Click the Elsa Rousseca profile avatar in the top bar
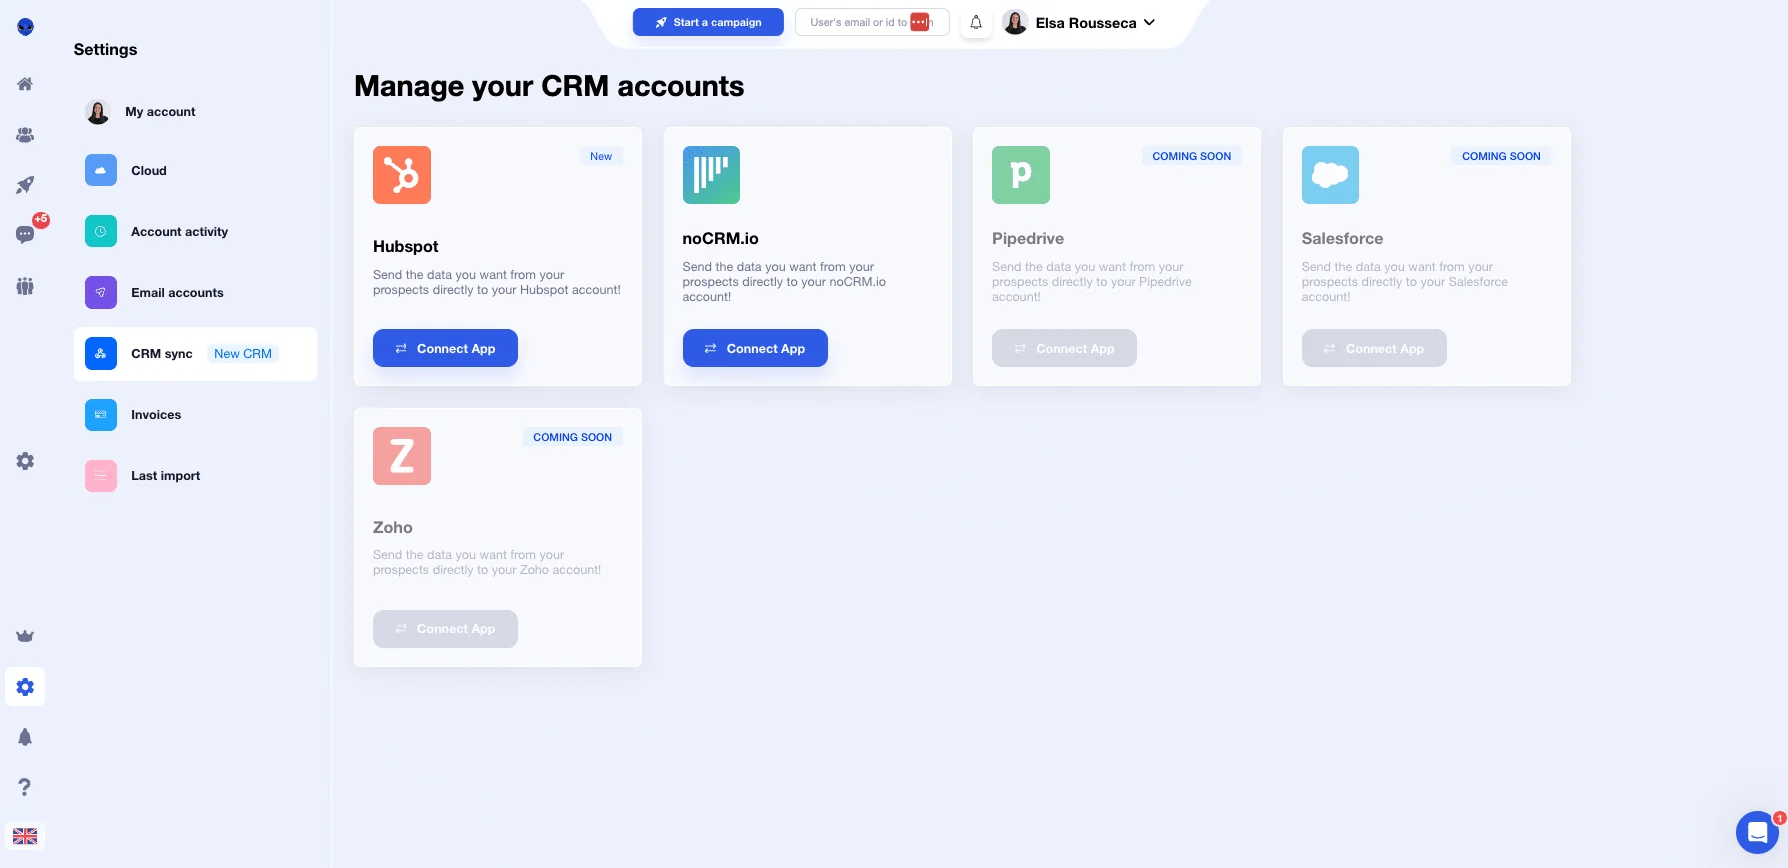Image resolution: width=1788 pixels, height=868 pixels. pyautogui.click(x=1015, y=22)
